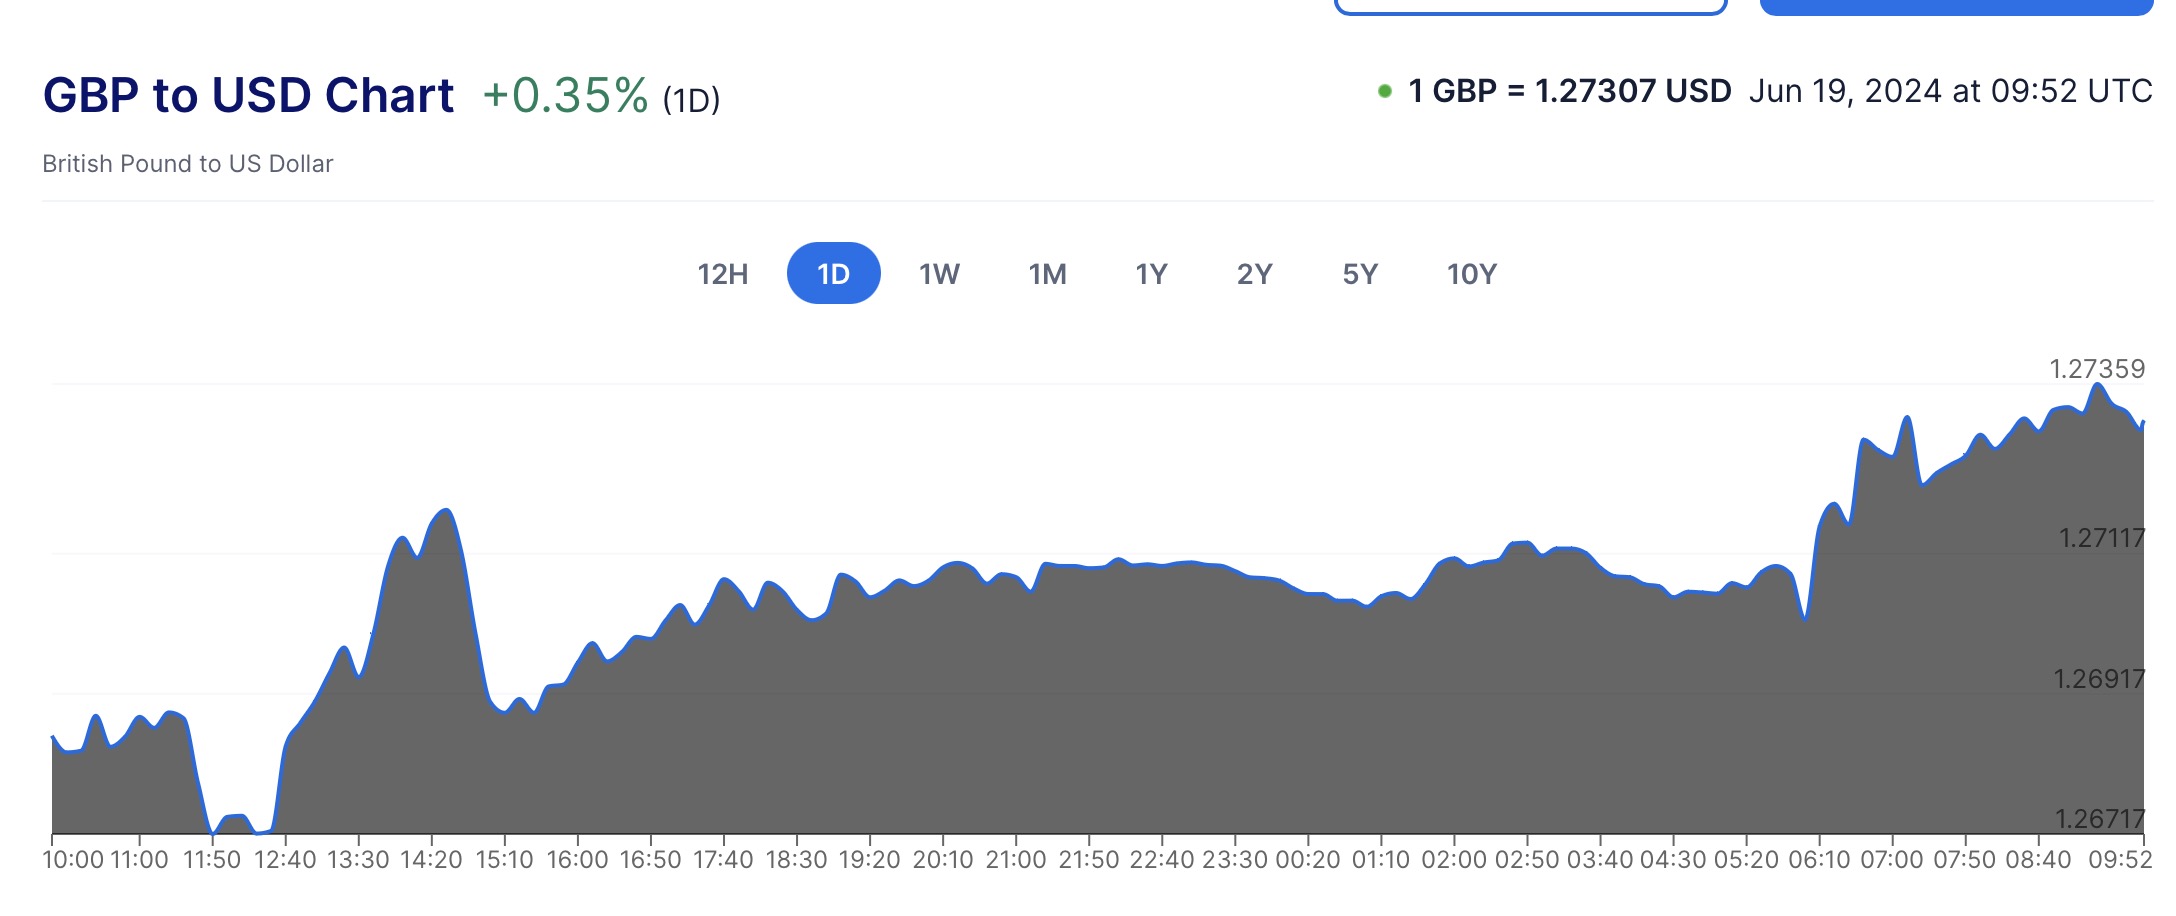Select the 1D time range tab

click(833, 274)
